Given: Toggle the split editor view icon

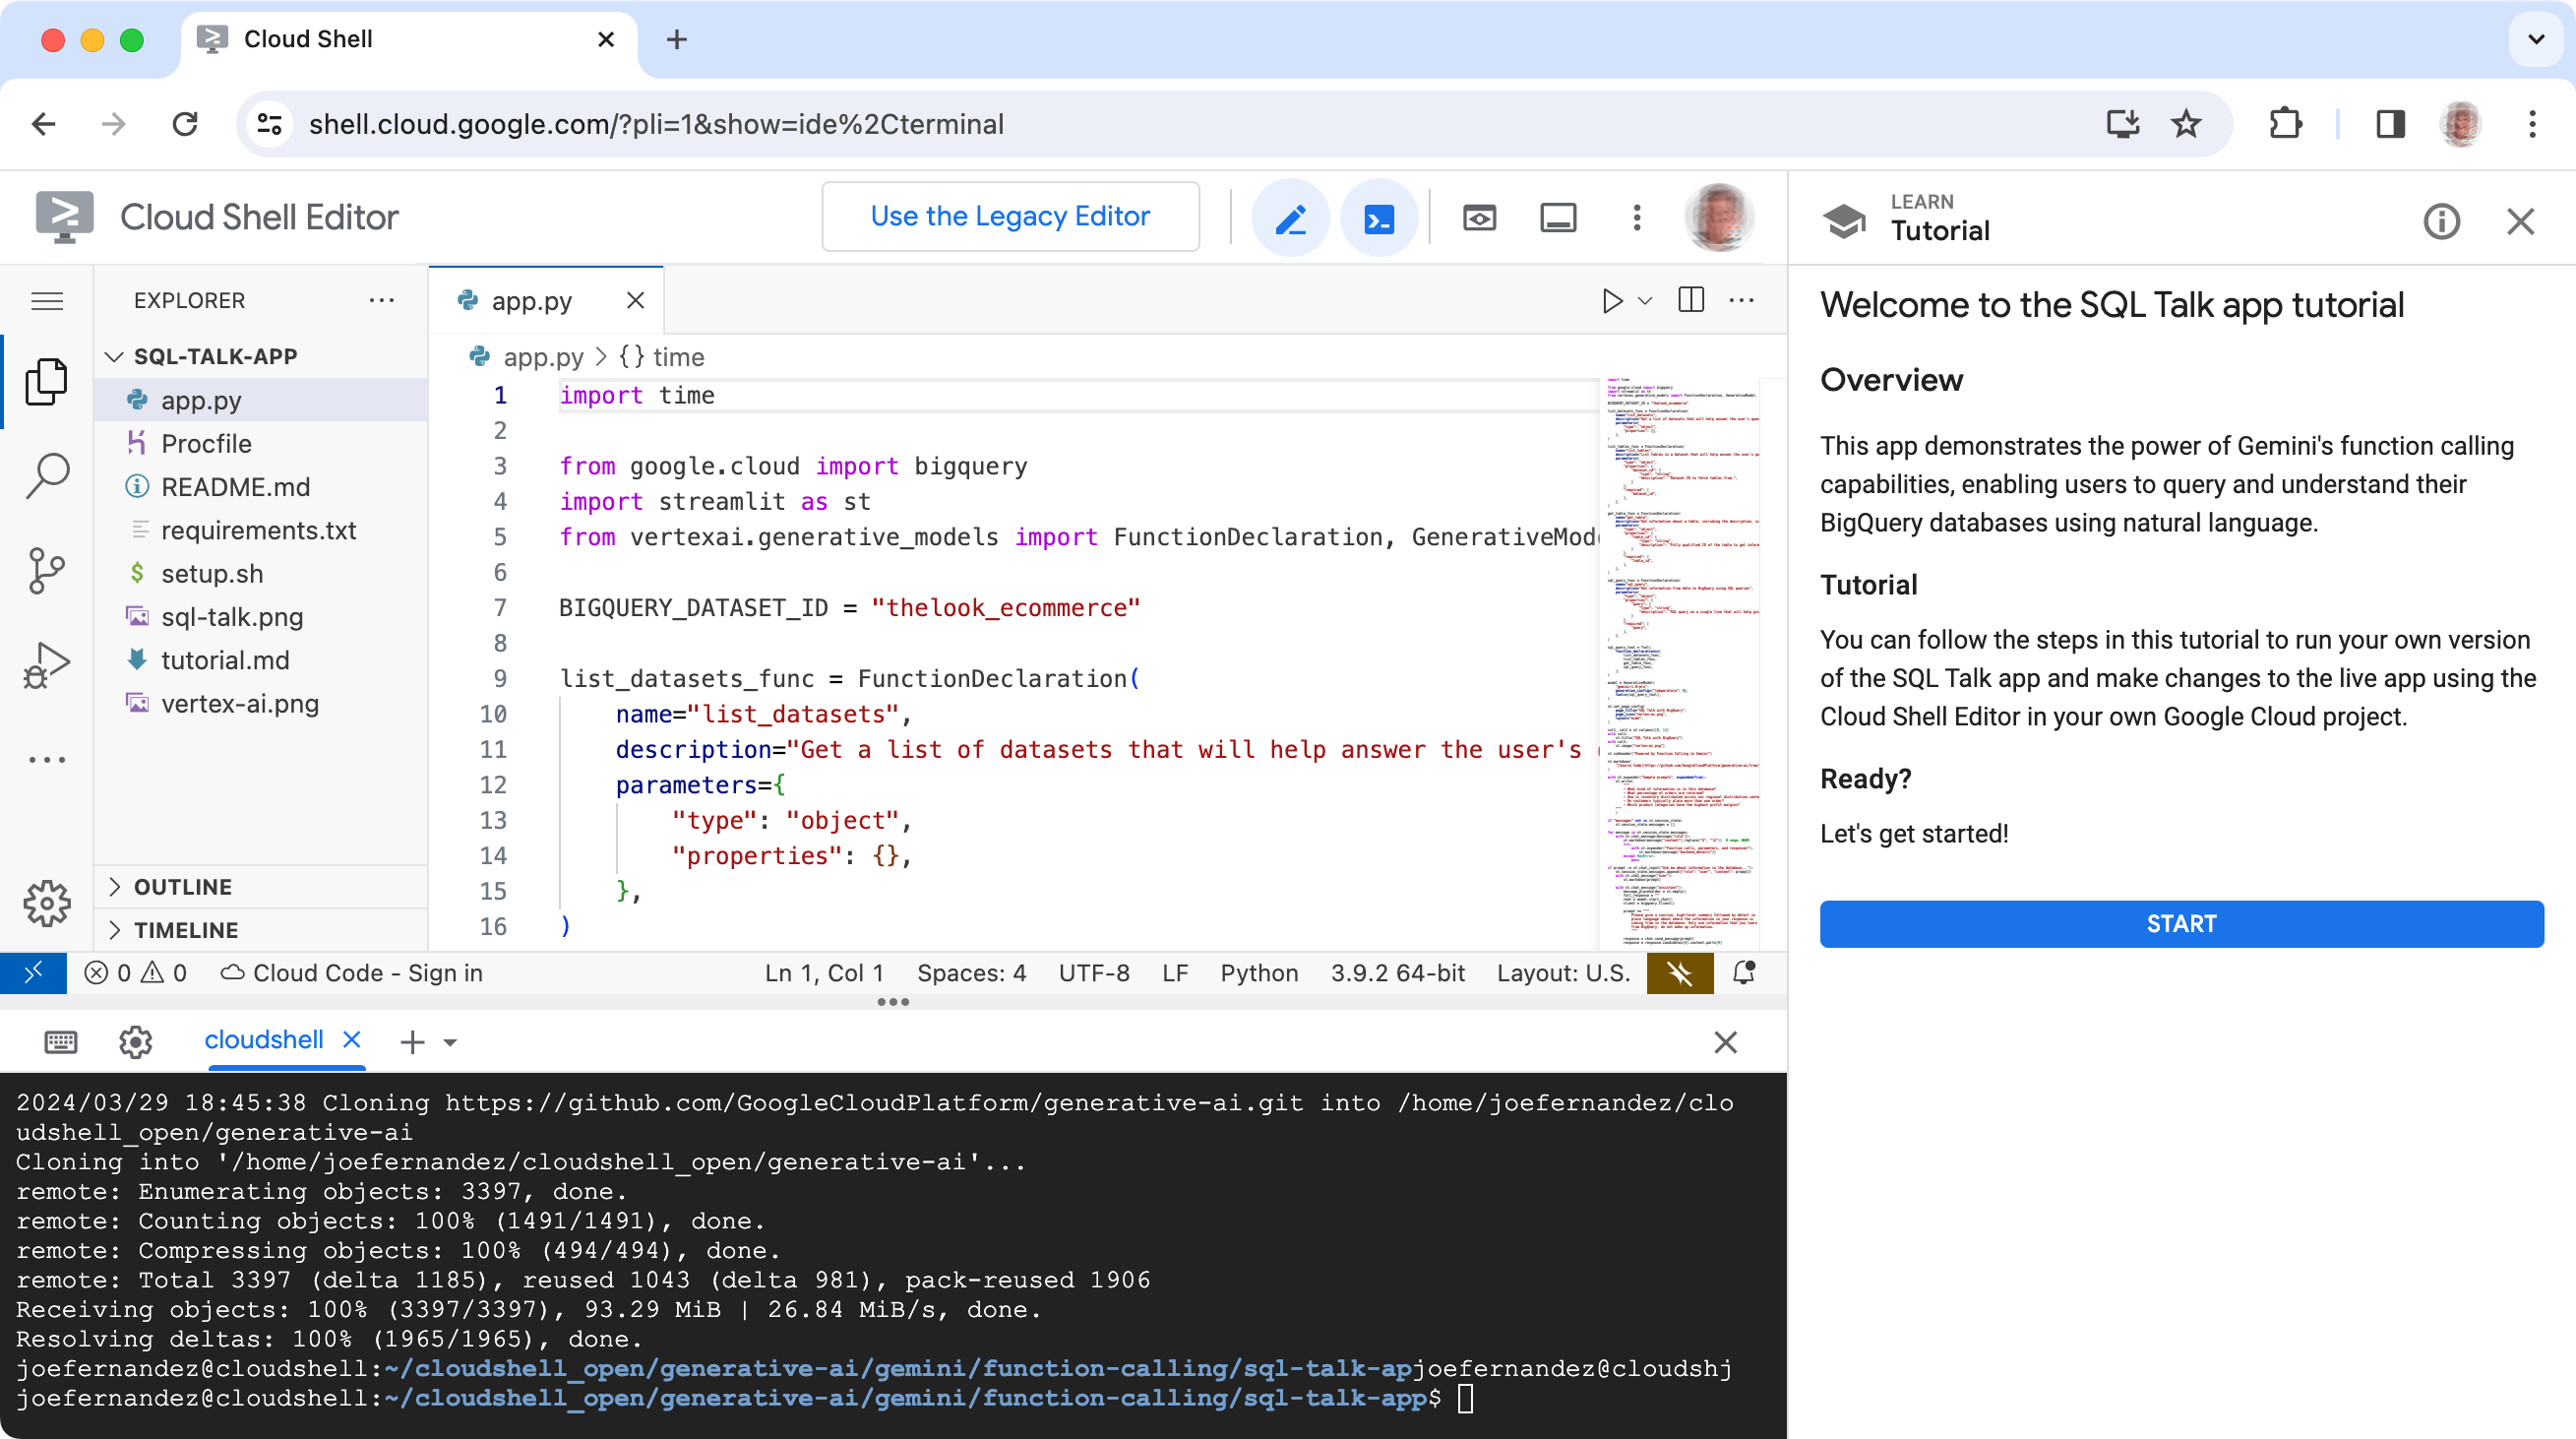Looking at the screenshot, I should (1691, 301).
